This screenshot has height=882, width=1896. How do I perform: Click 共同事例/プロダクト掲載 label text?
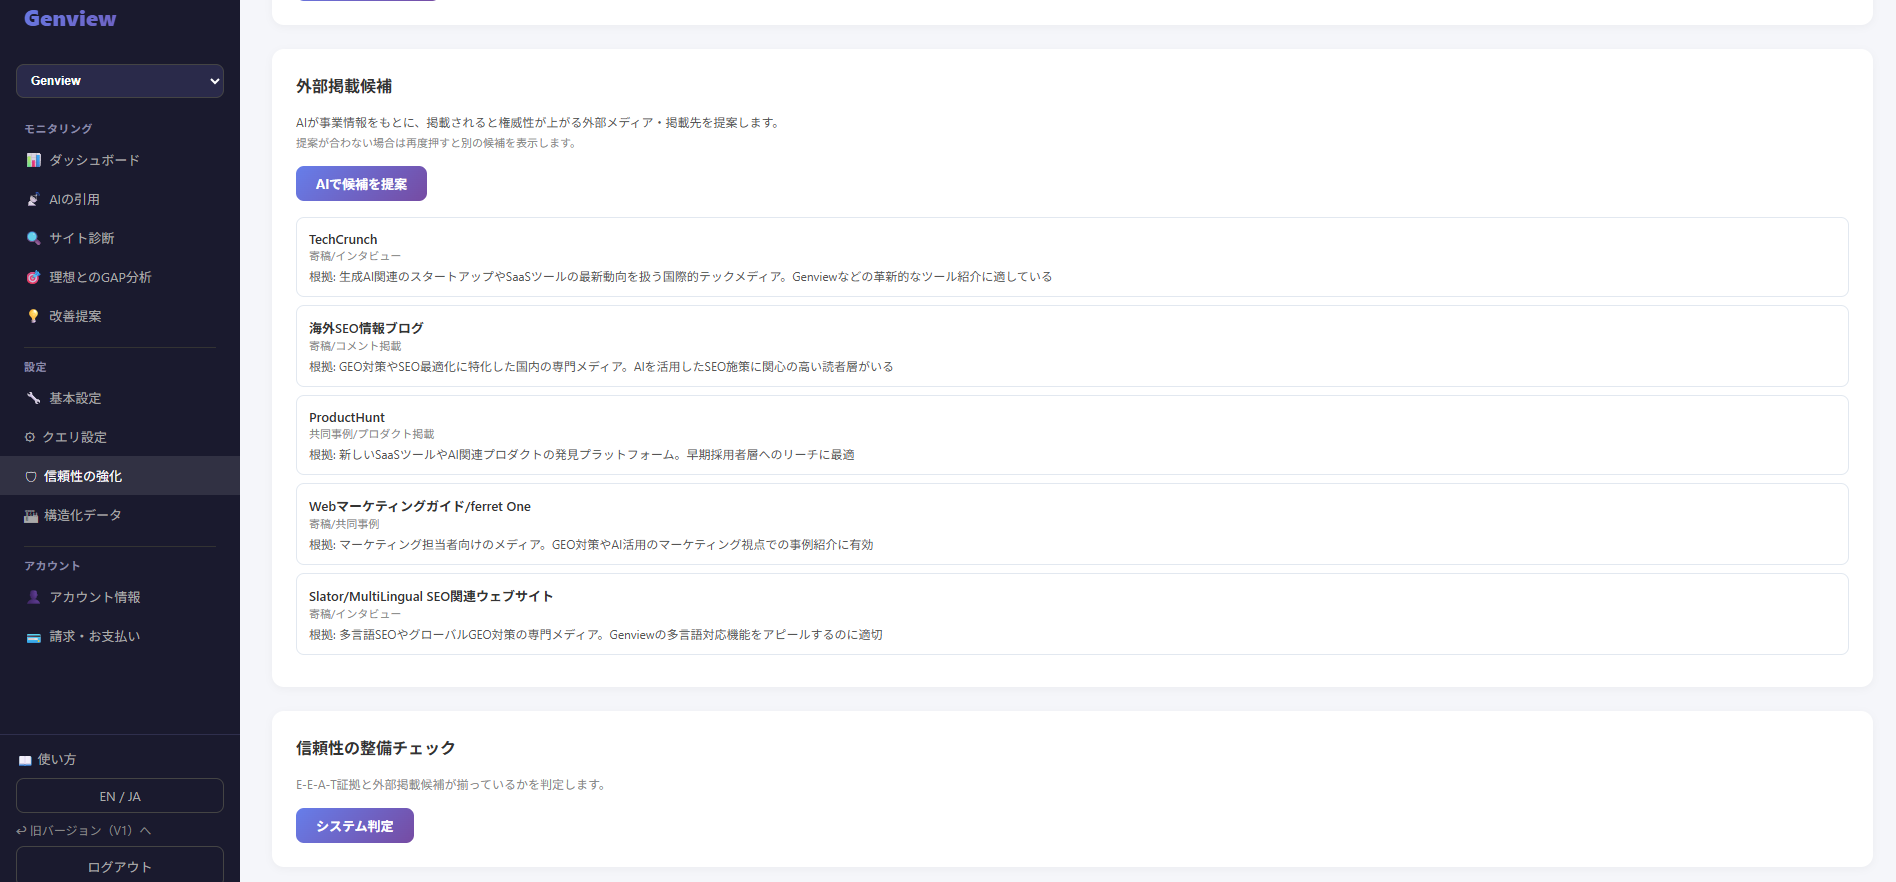tap(372, 434)
